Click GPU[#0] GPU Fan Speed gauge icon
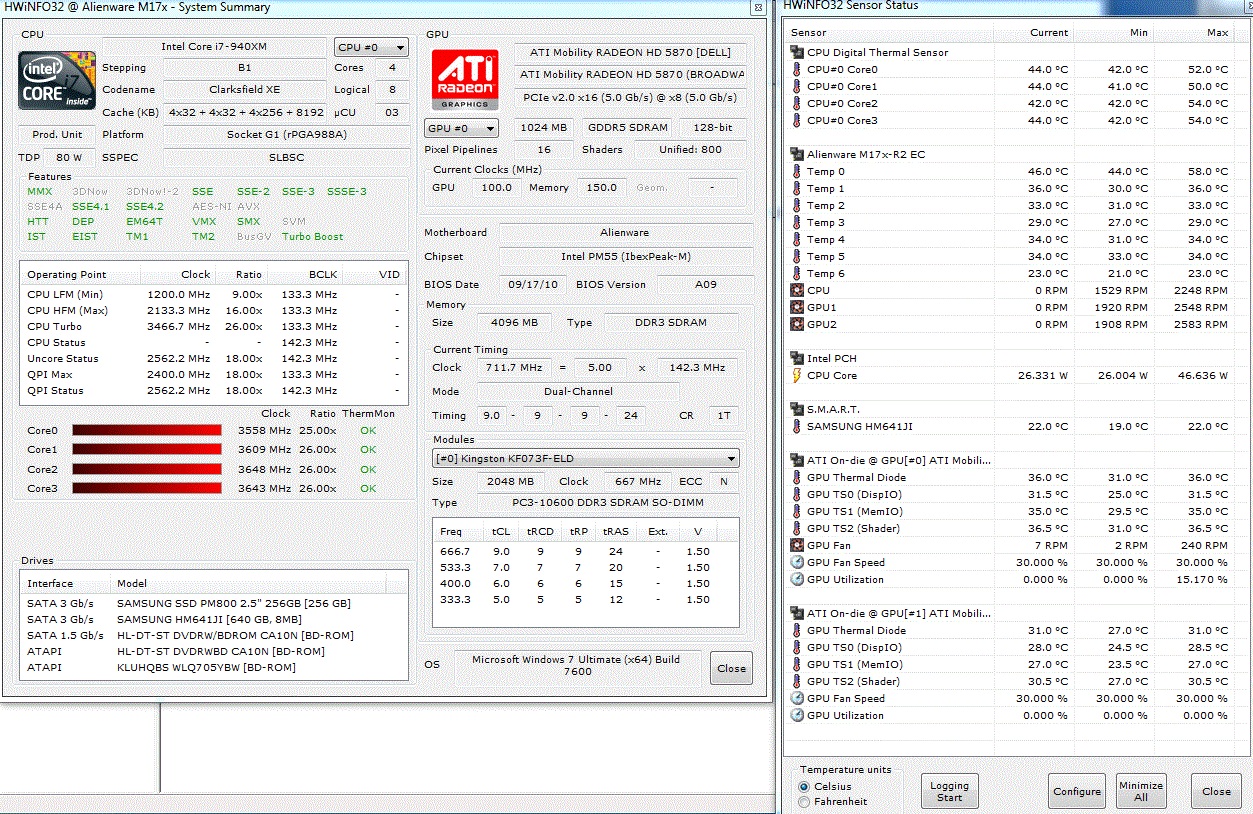This screenshot has height=814, width=1253. pos(796,562)
